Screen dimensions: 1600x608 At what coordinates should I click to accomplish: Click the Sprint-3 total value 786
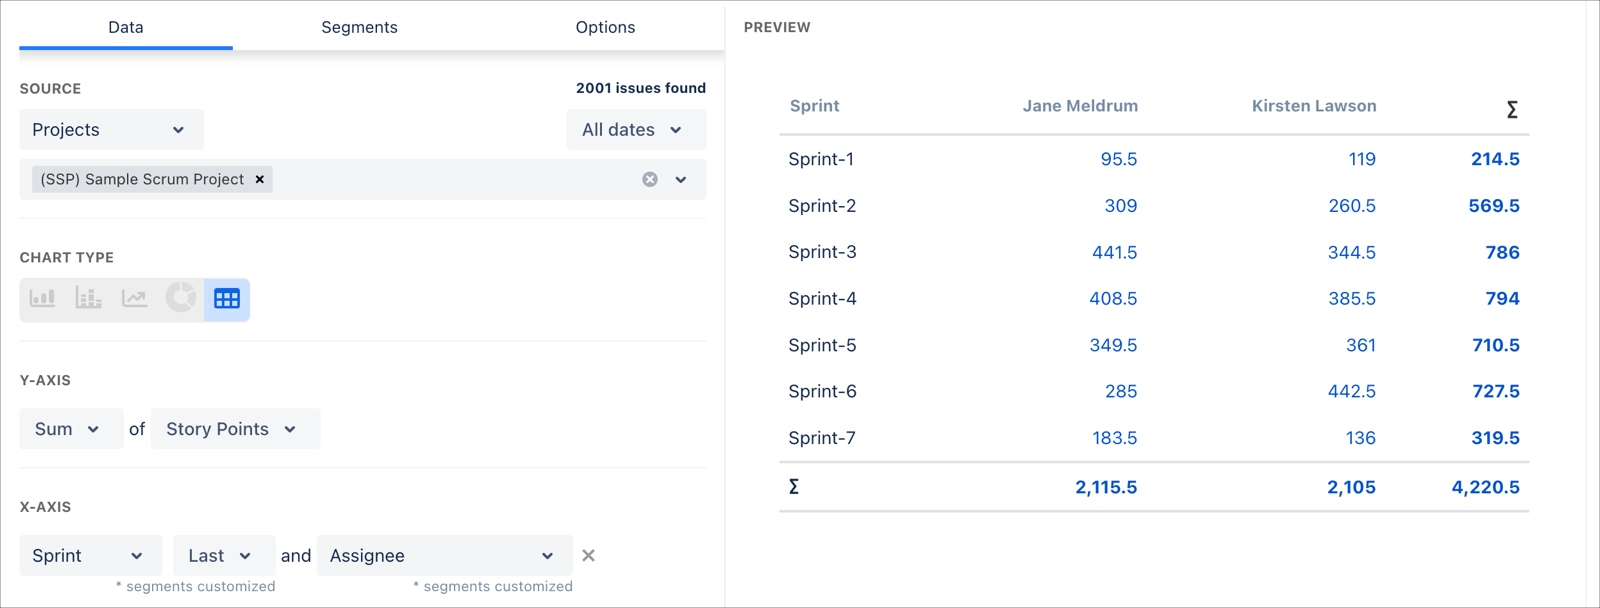[x=1502, y=252]
